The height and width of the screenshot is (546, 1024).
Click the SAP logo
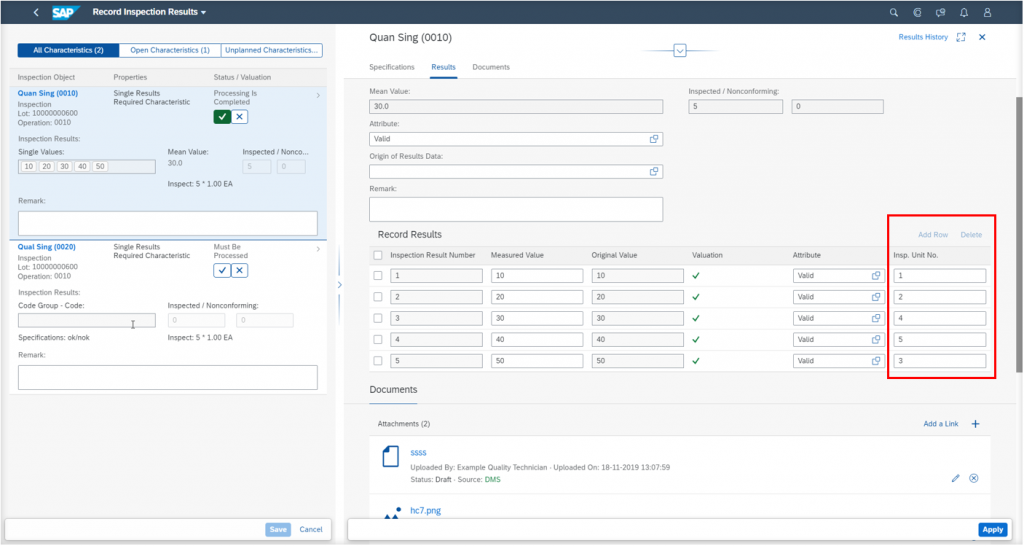click(65, 12)
